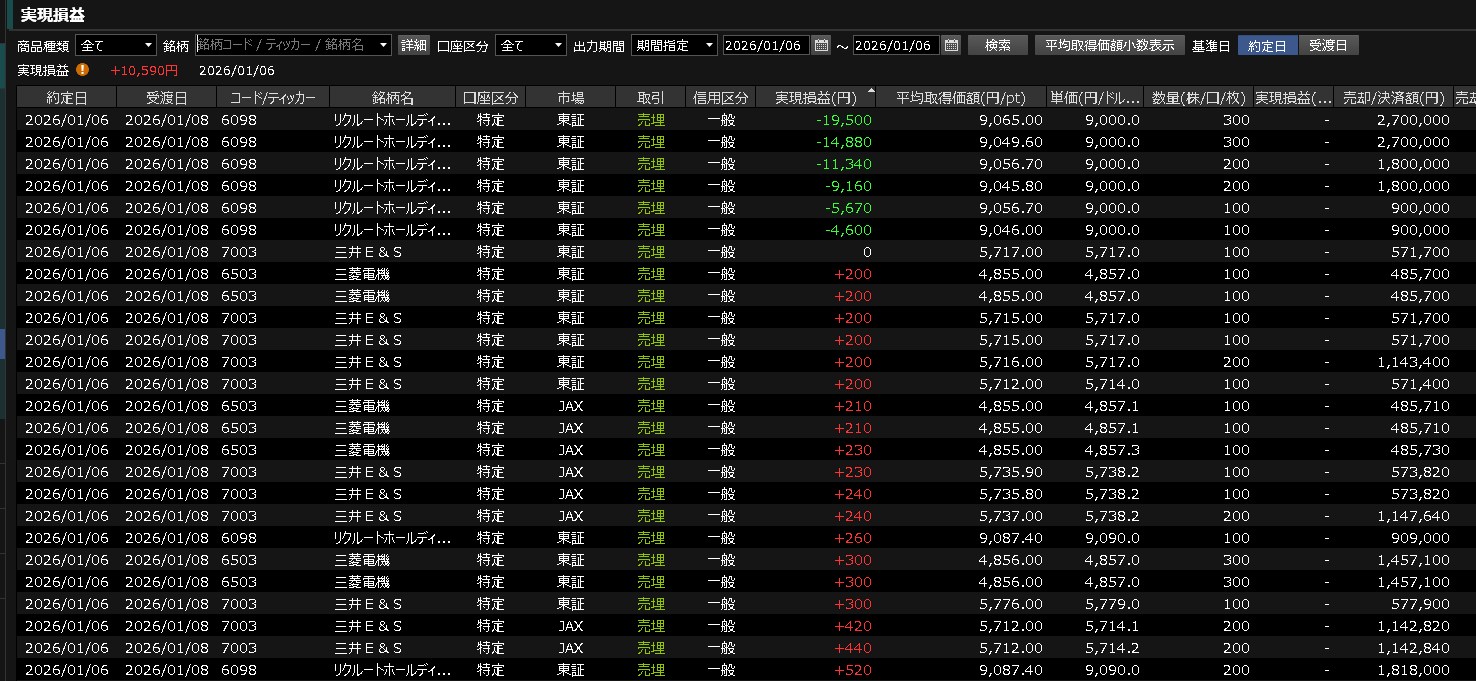Viewport: 1476px width, 681px height.
Task: Expand the 商品種類 dropdown
Action: tap(116, 45)
